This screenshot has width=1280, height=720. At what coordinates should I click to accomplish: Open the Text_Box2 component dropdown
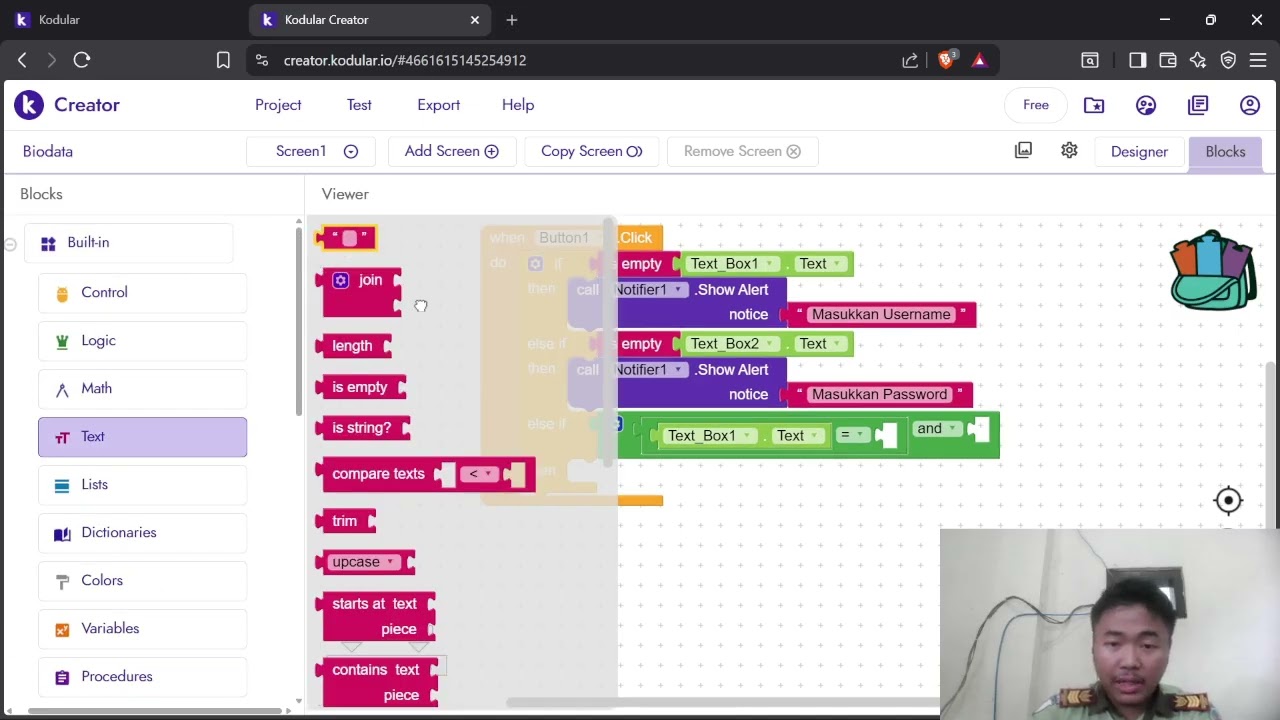pyautogui.click(x=733, y=344)
